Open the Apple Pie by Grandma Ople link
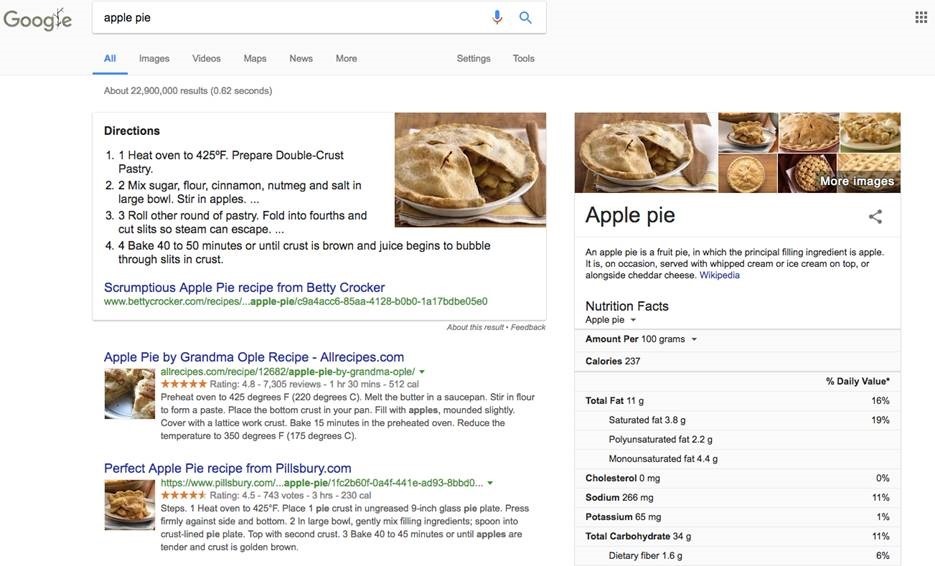The image size is (935, 566). coord(254,357)
